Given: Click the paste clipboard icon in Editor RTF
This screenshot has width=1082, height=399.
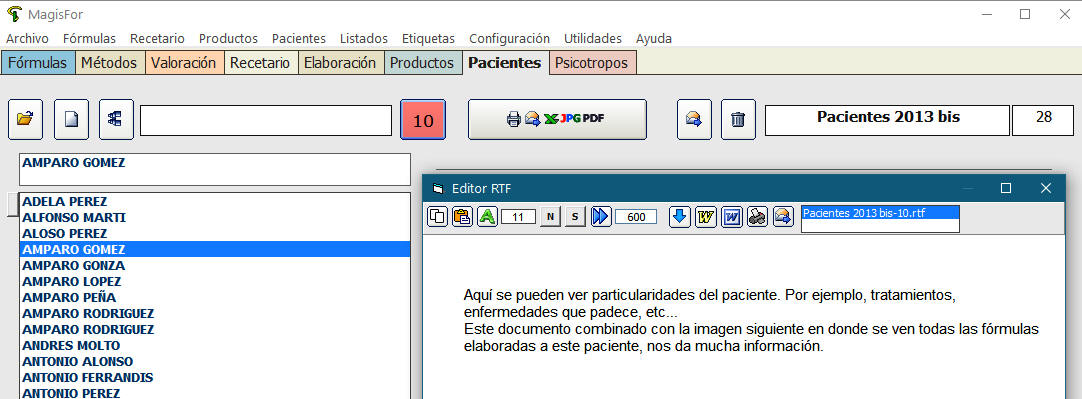Looking at the screenshot, I should (462, 217).
